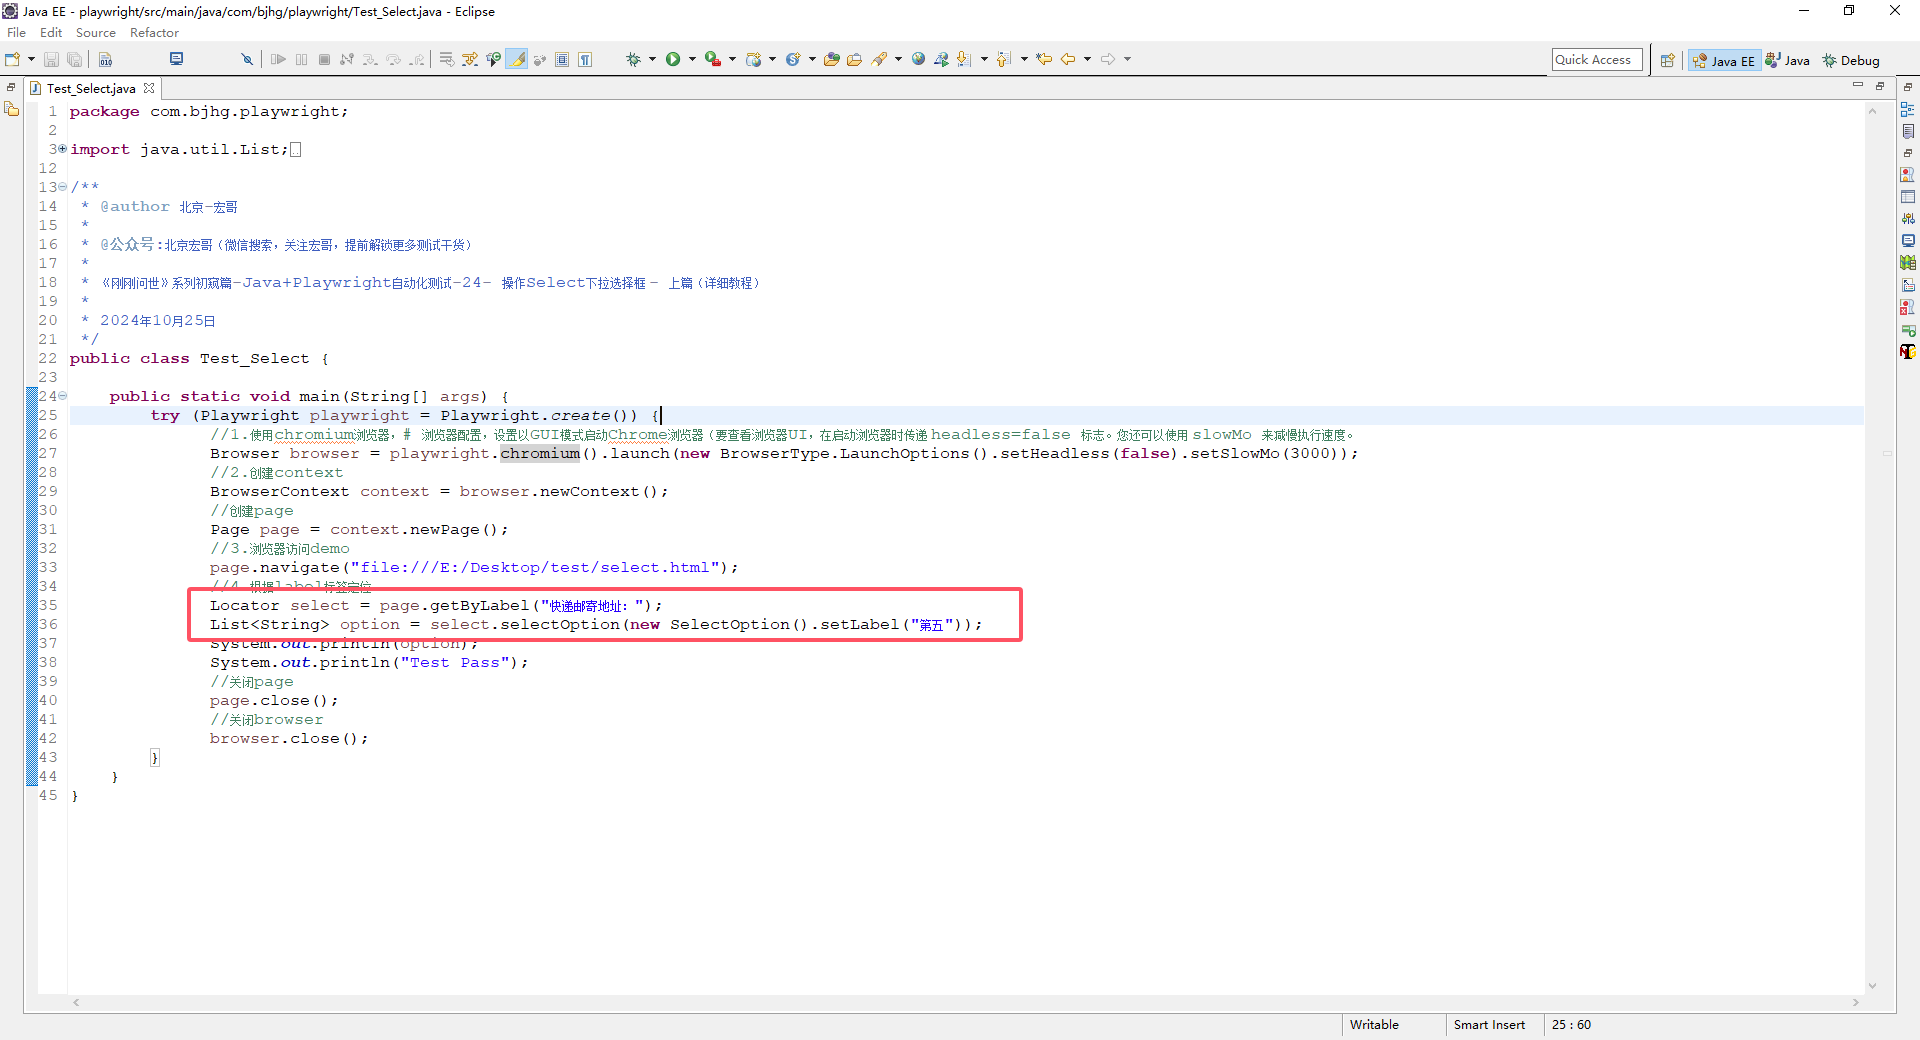Click the Smart Insert status bar entry
This screenshot has width=1920, height=1040.
[1489, 1025]
